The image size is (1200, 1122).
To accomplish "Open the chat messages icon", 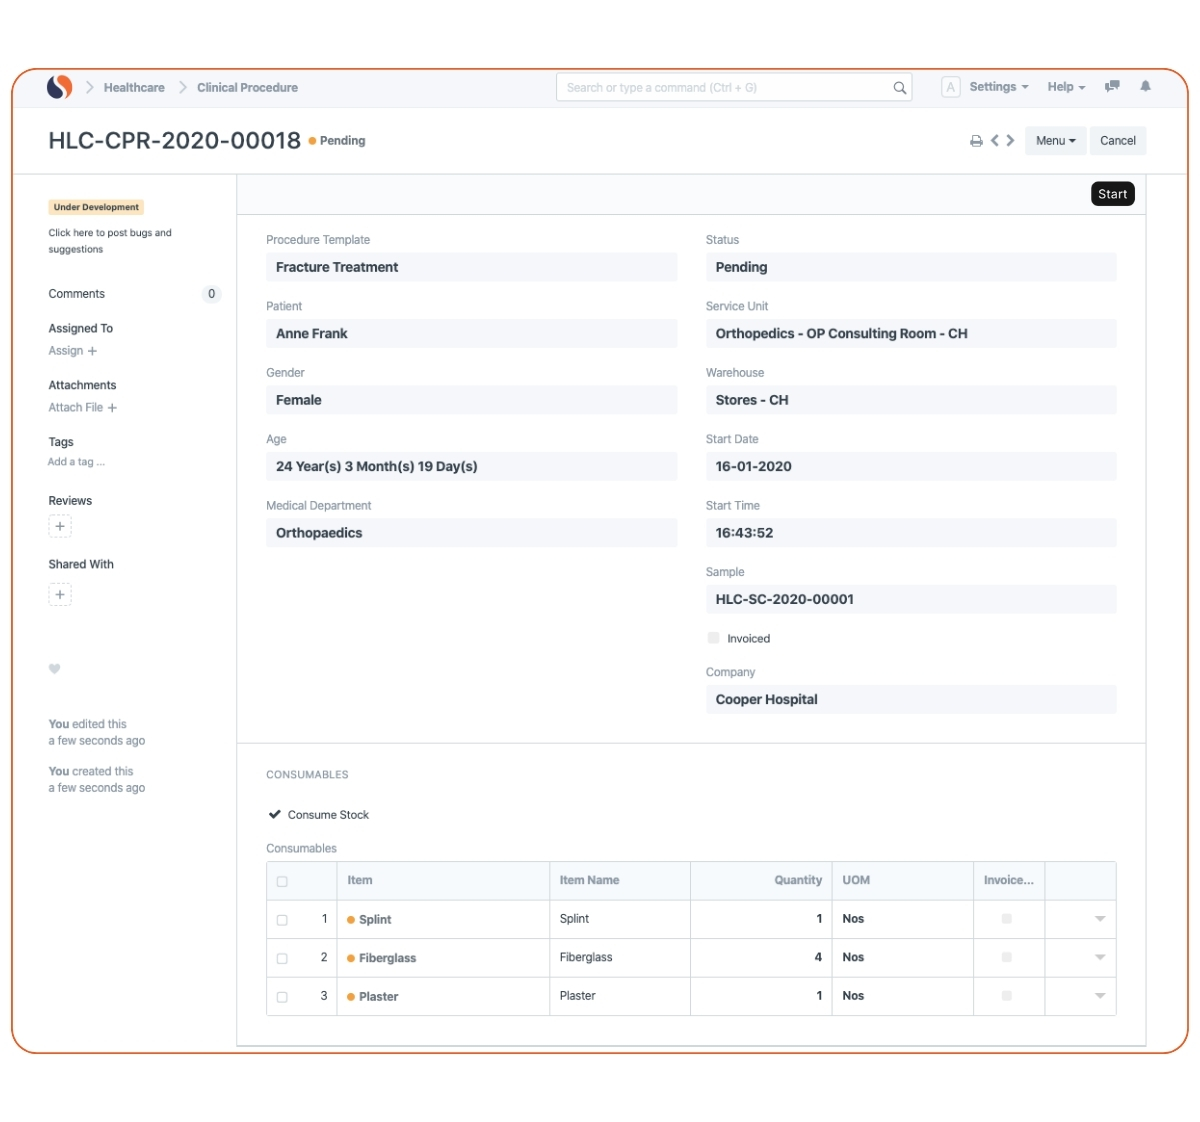I will (x=1112, y=87).
